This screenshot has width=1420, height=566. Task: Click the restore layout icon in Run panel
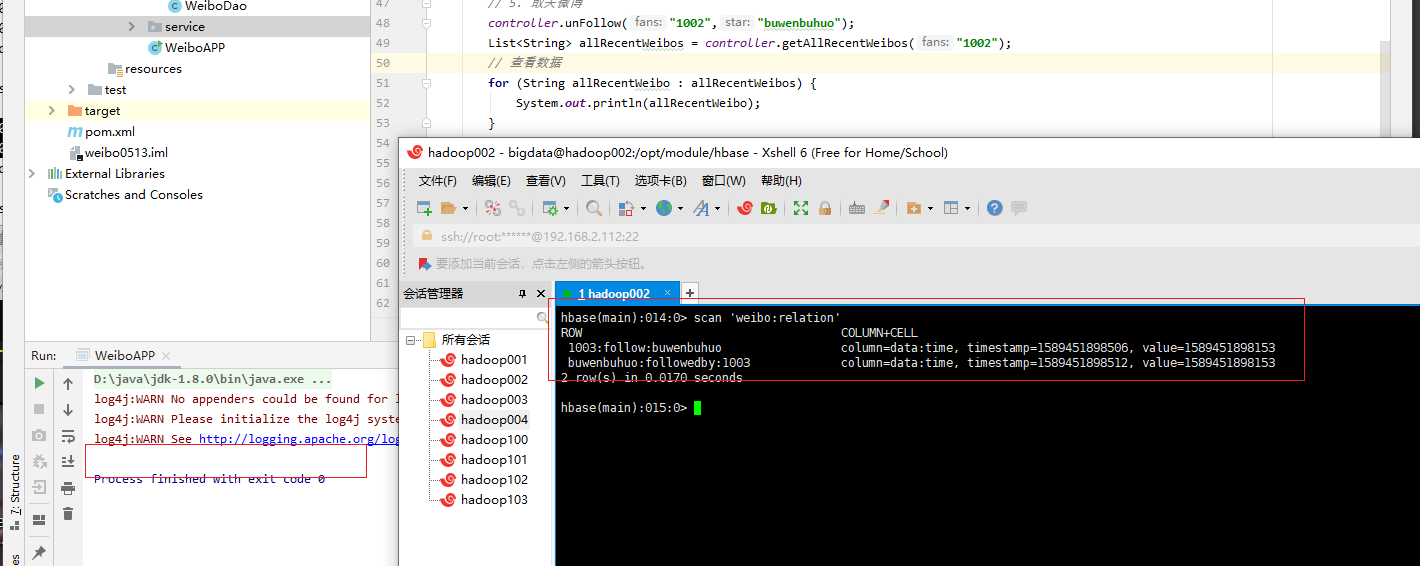[39, 520]
